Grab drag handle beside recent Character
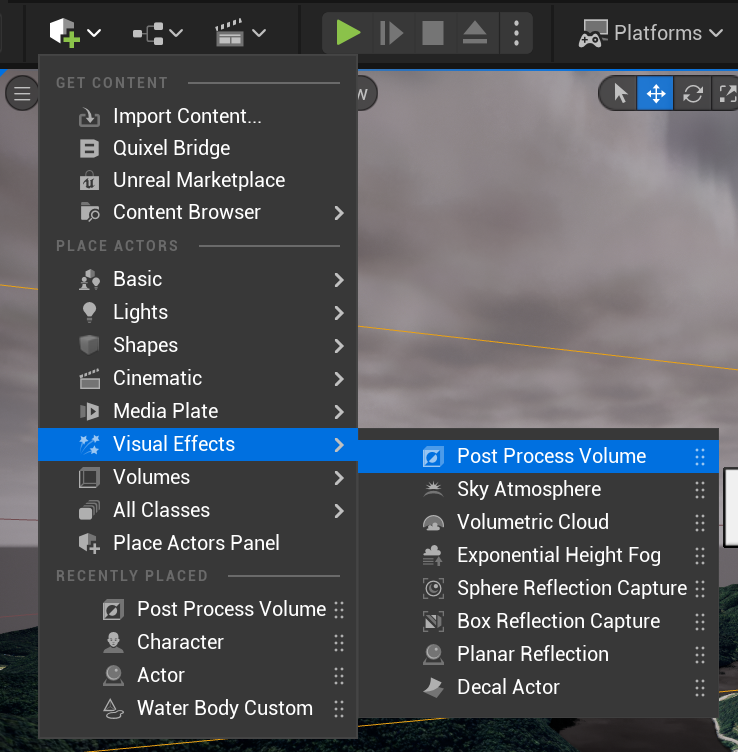738x752 pixels. [339, 643]
